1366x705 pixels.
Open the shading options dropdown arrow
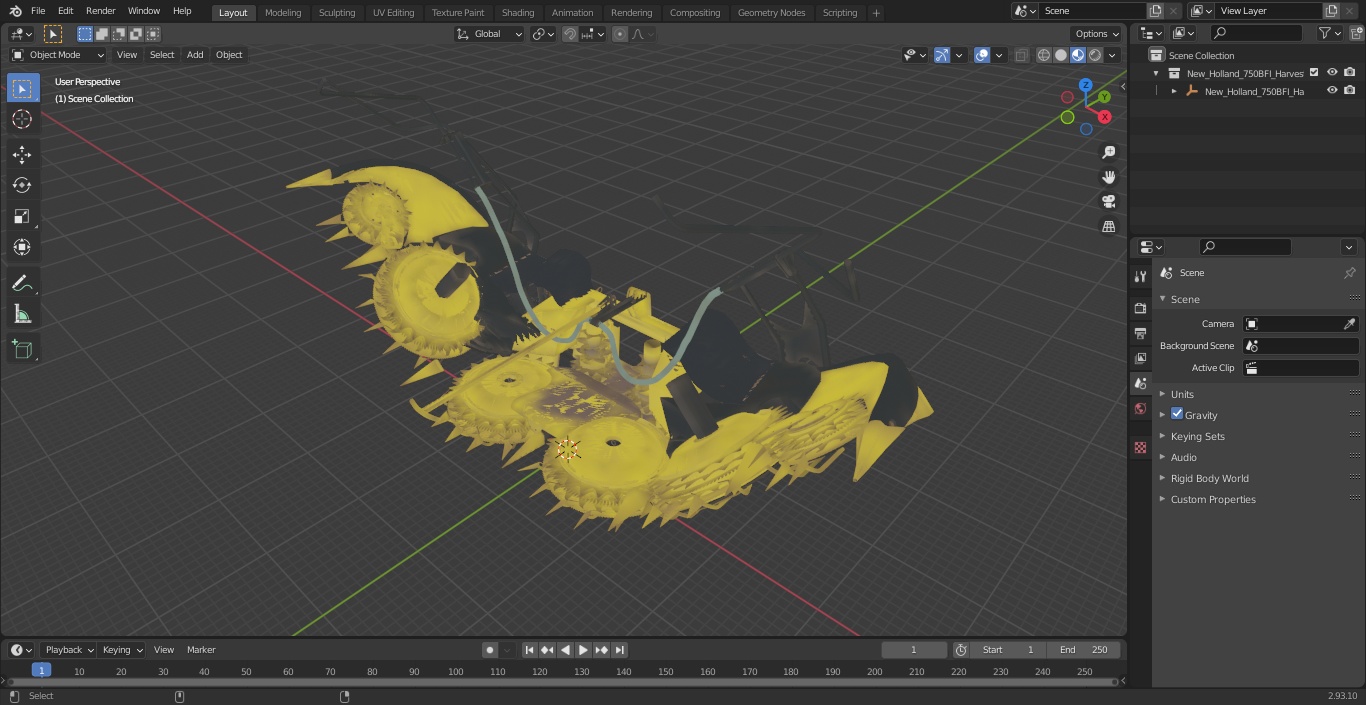(1113, 55)
